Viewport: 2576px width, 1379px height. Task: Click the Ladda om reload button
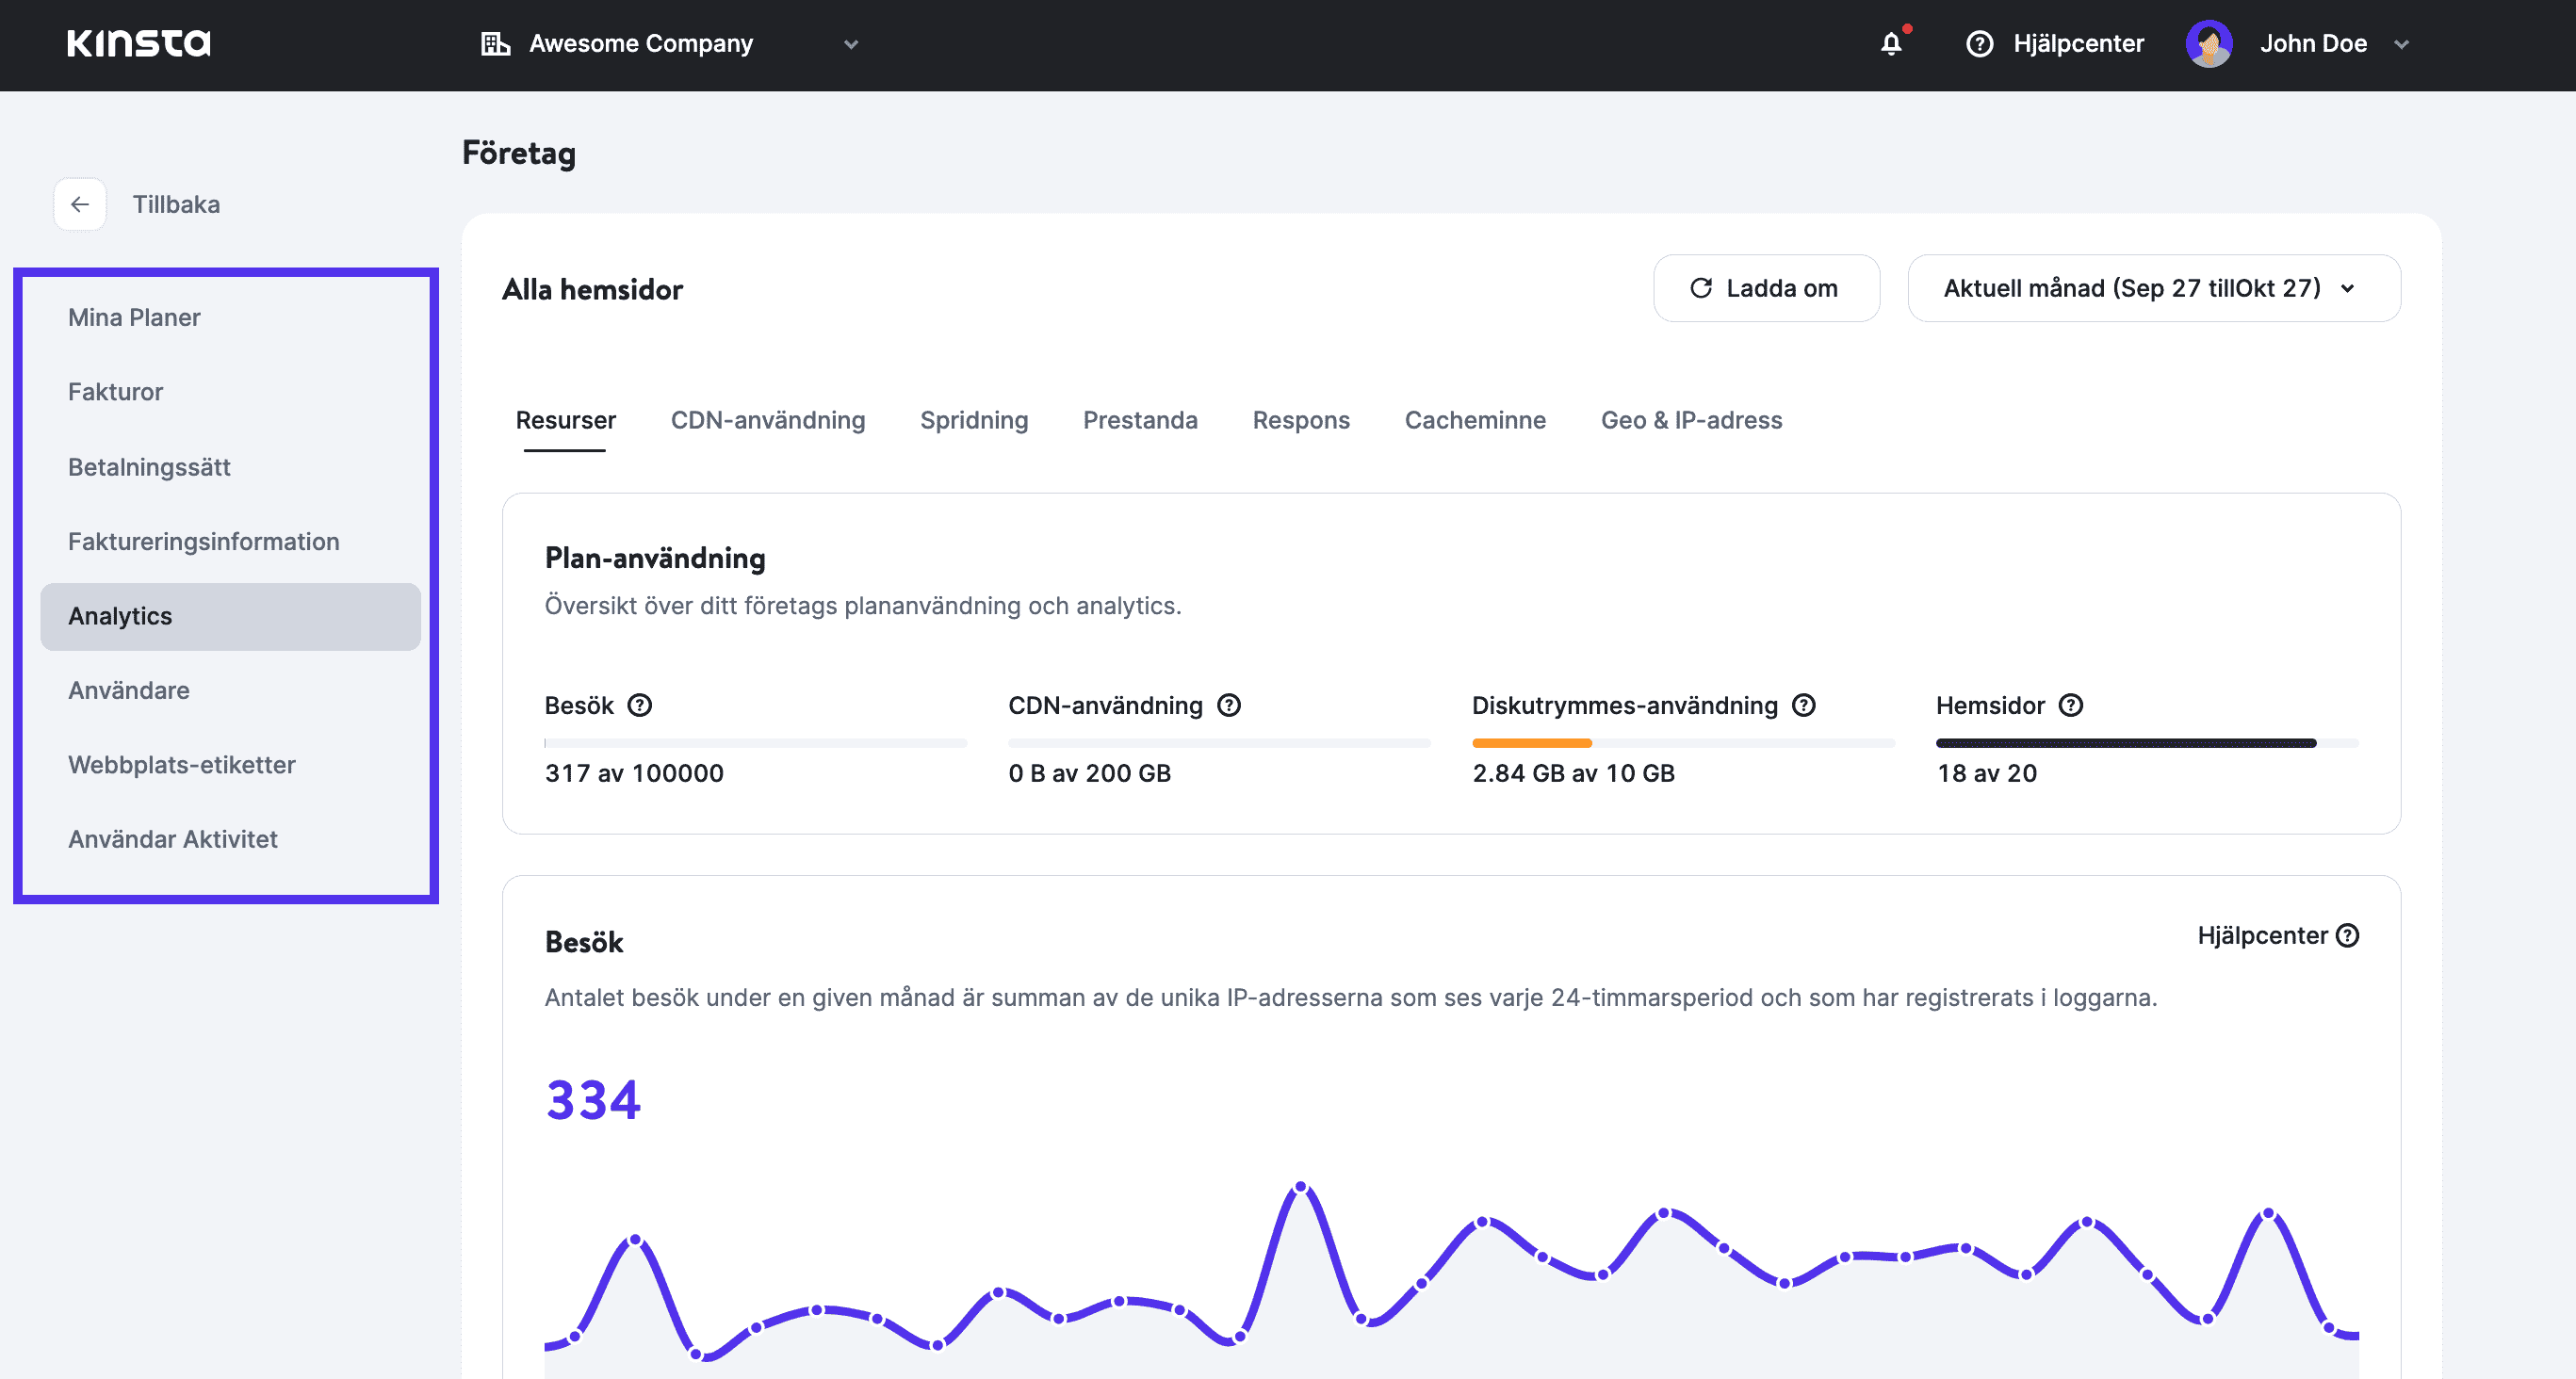(1765, 288)
